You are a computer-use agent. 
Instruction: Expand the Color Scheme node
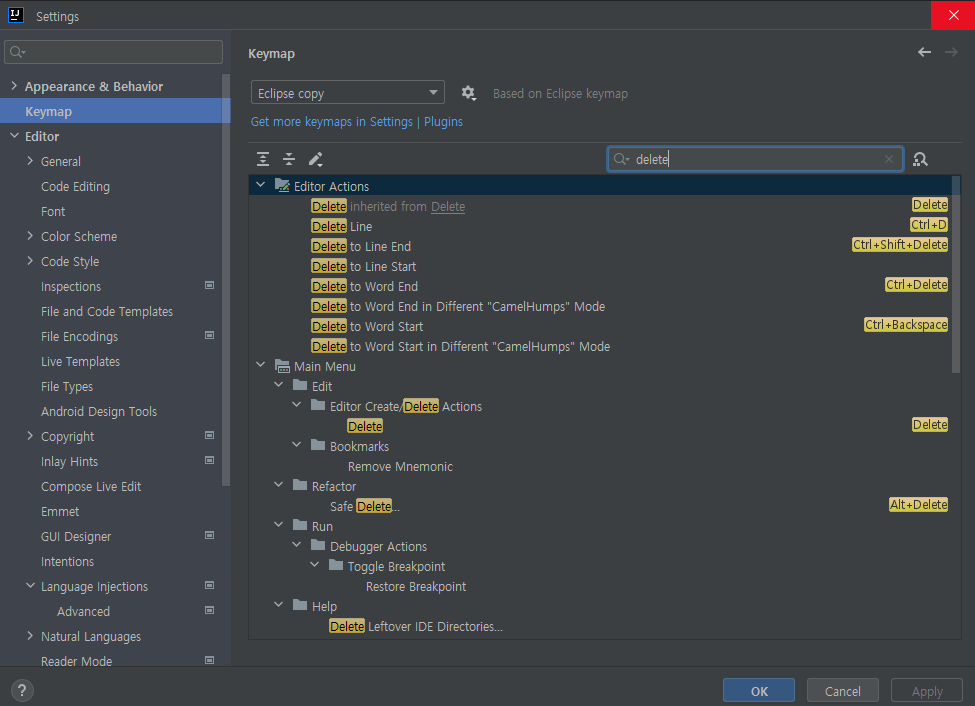click(30, 236)
